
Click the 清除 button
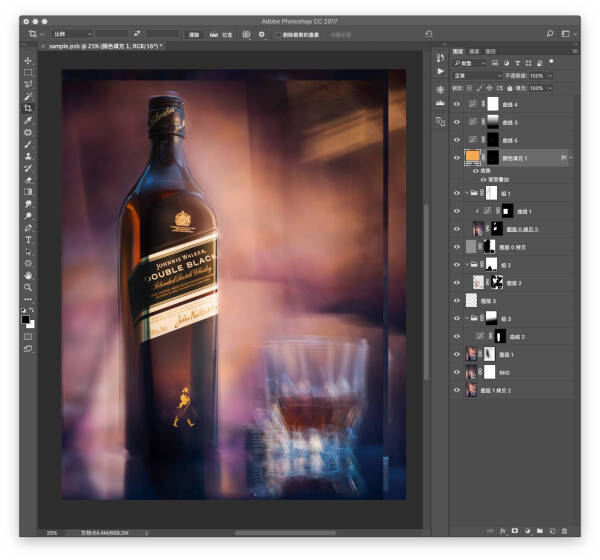(x=194, y=35)
